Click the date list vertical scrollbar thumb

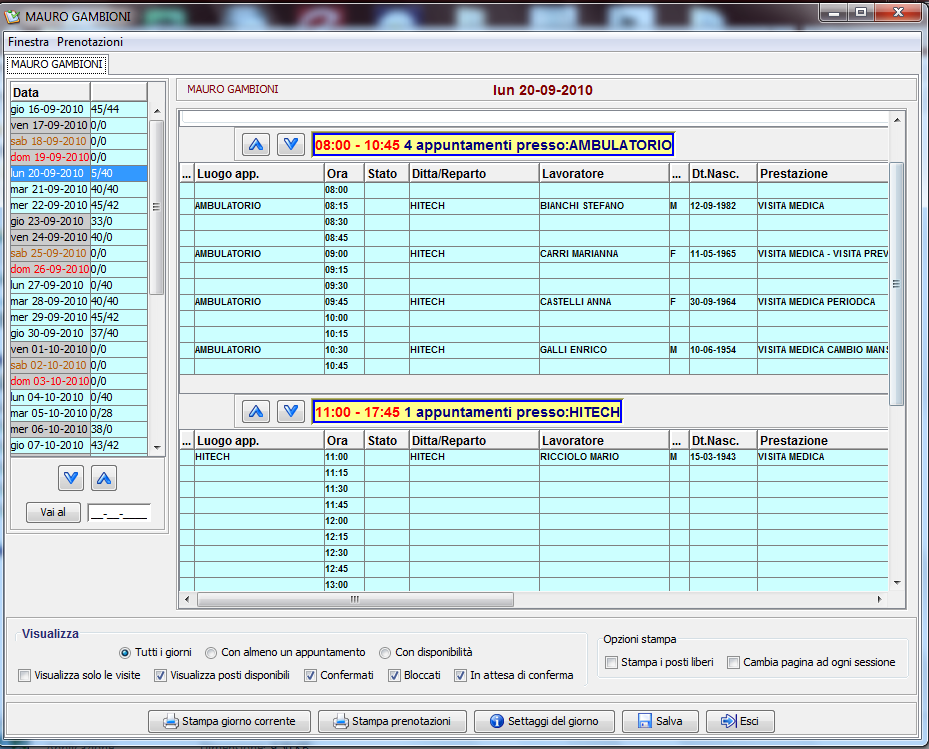[156, 207]
